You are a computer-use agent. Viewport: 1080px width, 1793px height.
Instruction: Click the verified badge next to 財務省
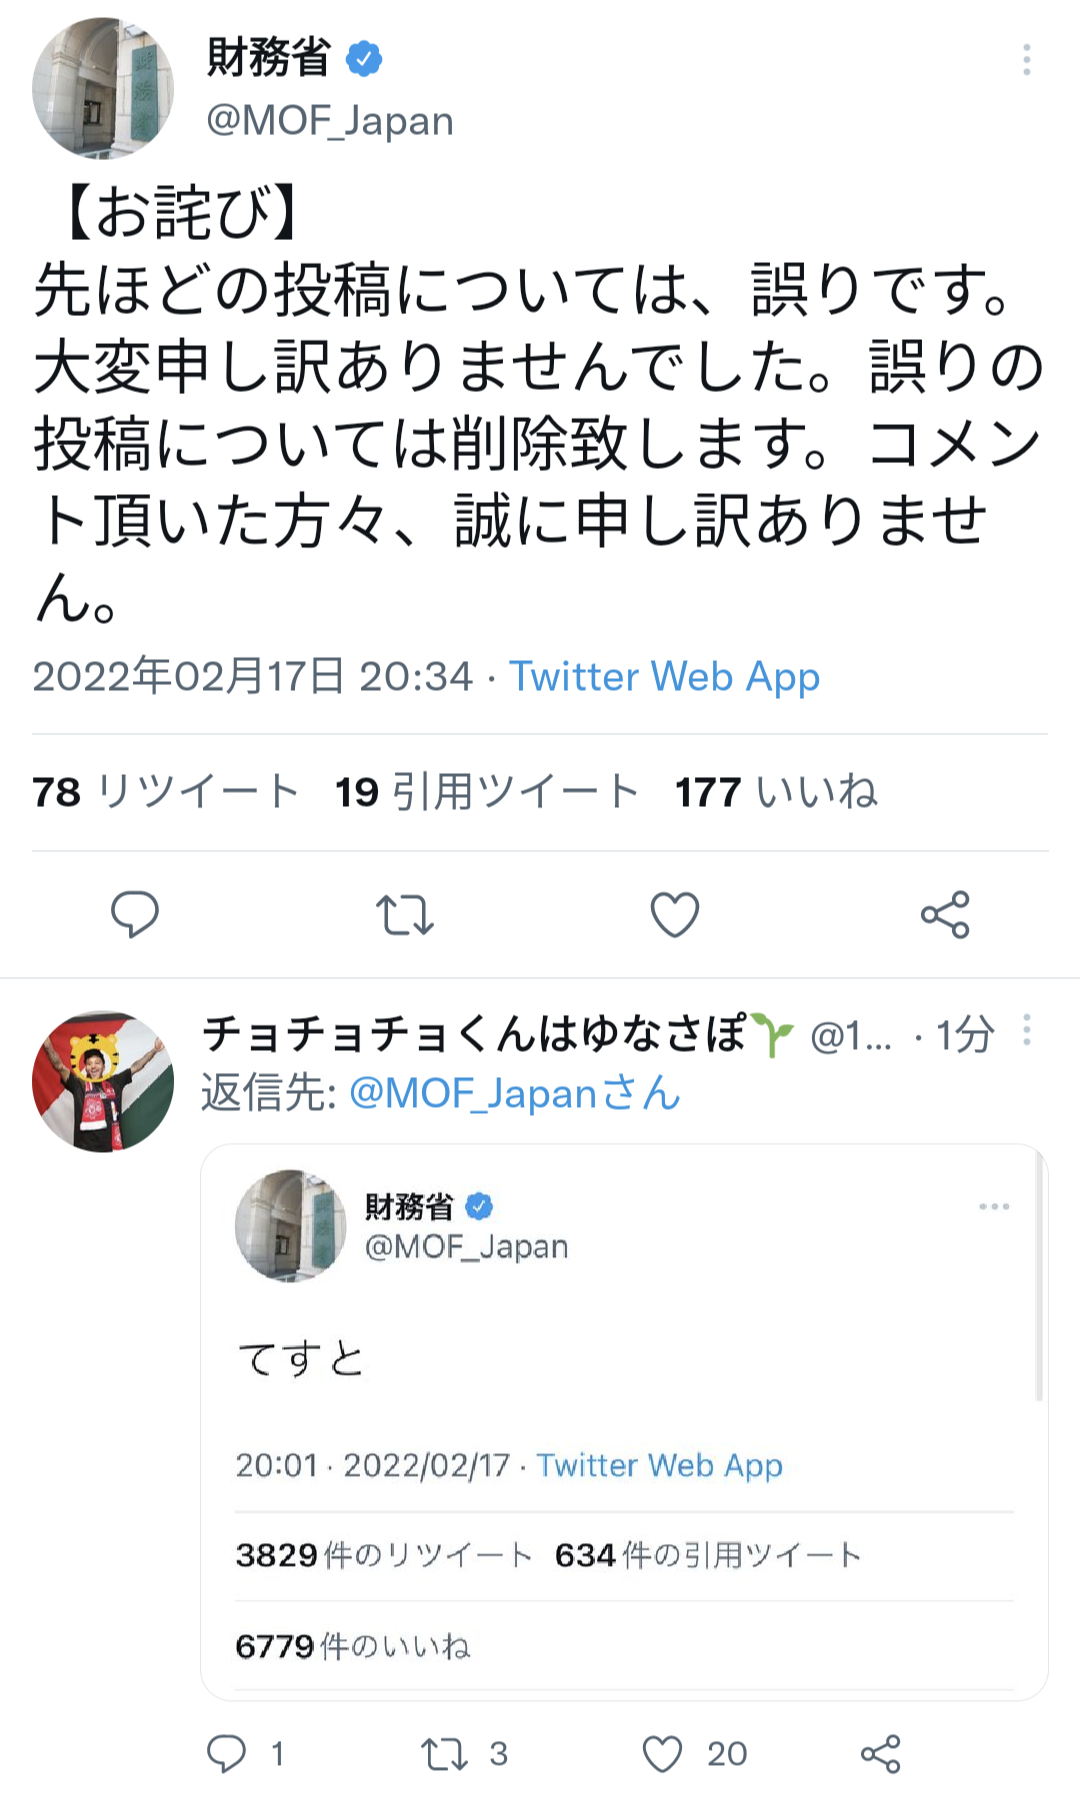364,59
